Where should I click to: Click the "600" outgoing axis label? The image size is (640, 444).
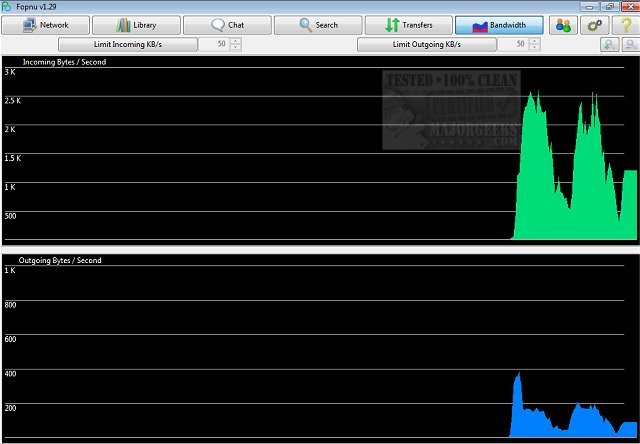coord(10,340)
